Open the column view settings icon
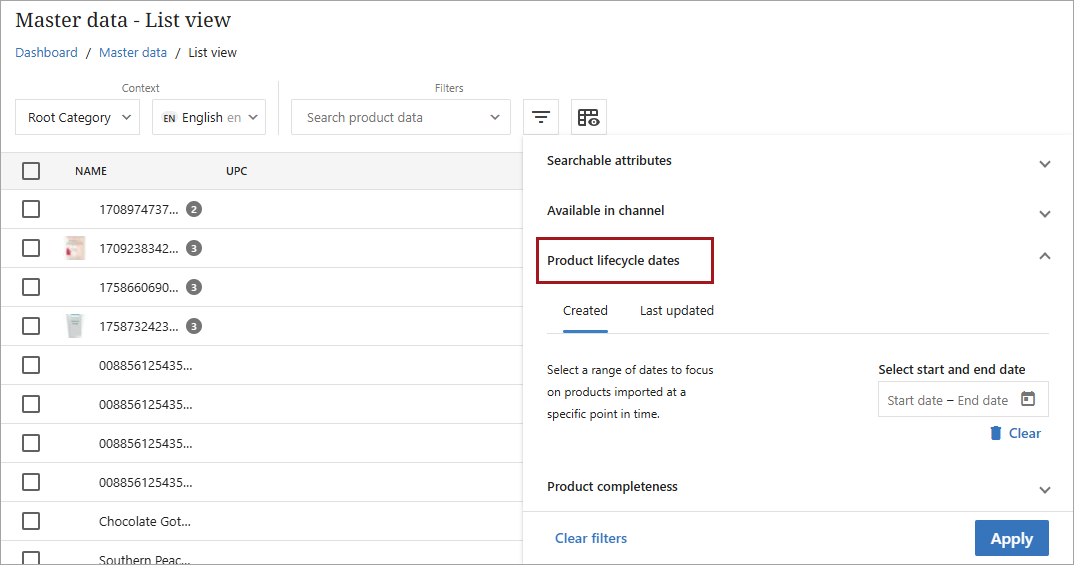This screenshot has height=565, width=1074. click(x=588, y=117)
